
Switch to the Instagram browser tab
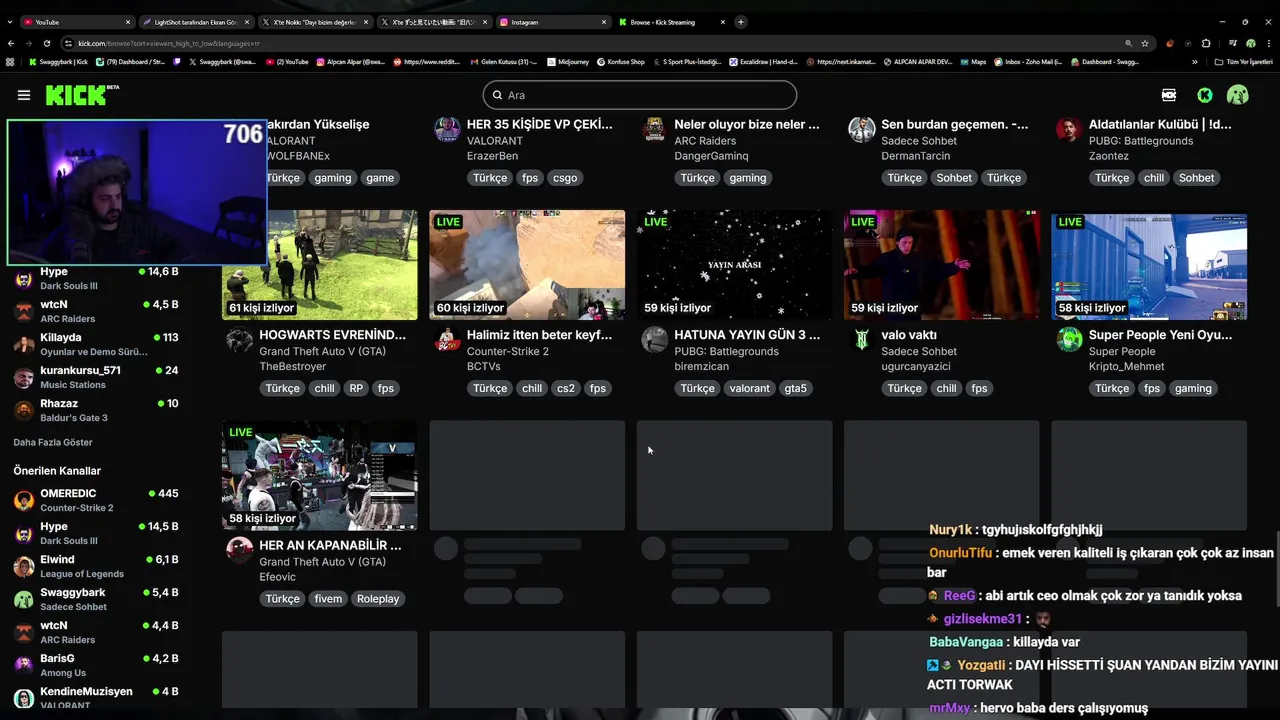tap(553, 22)
